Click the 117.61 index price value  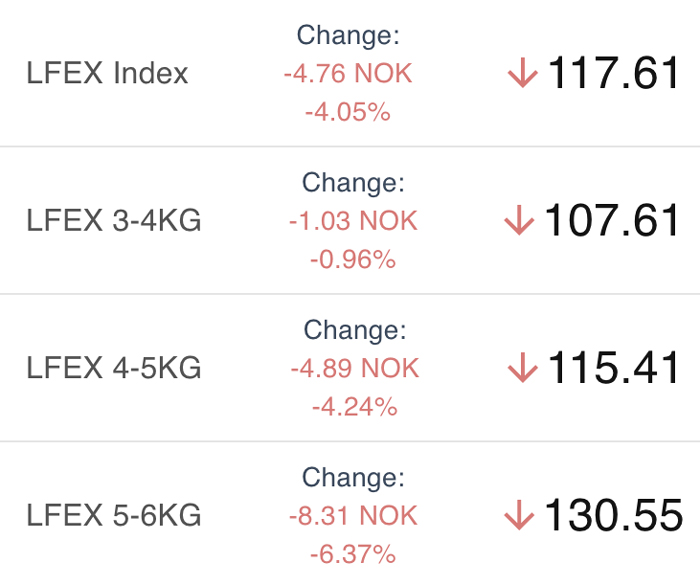coord(613,72)
